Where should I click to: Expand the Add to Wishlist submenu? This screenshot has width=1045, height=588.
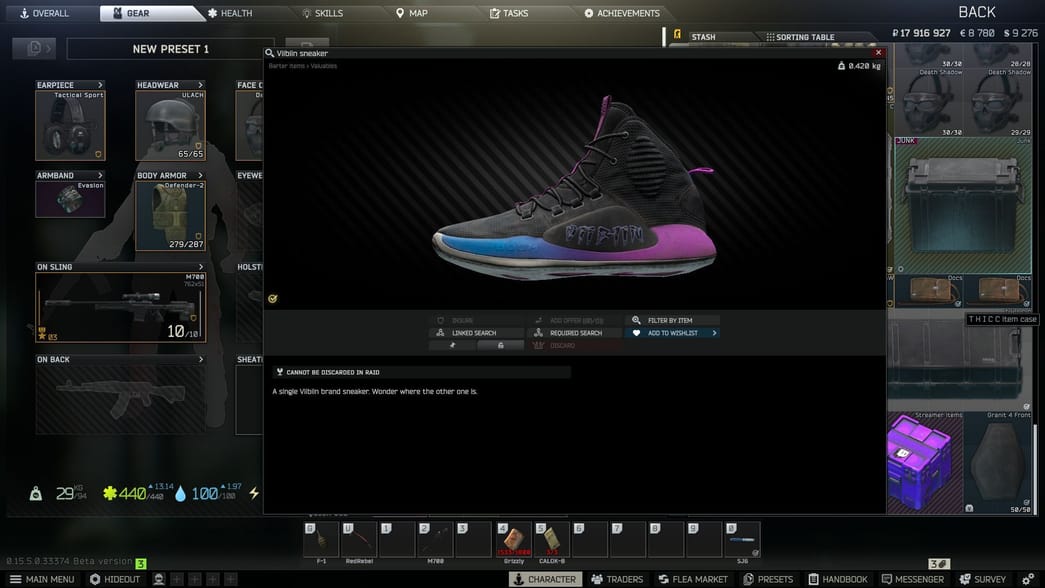pyautogui.click(x=714, y=333)
